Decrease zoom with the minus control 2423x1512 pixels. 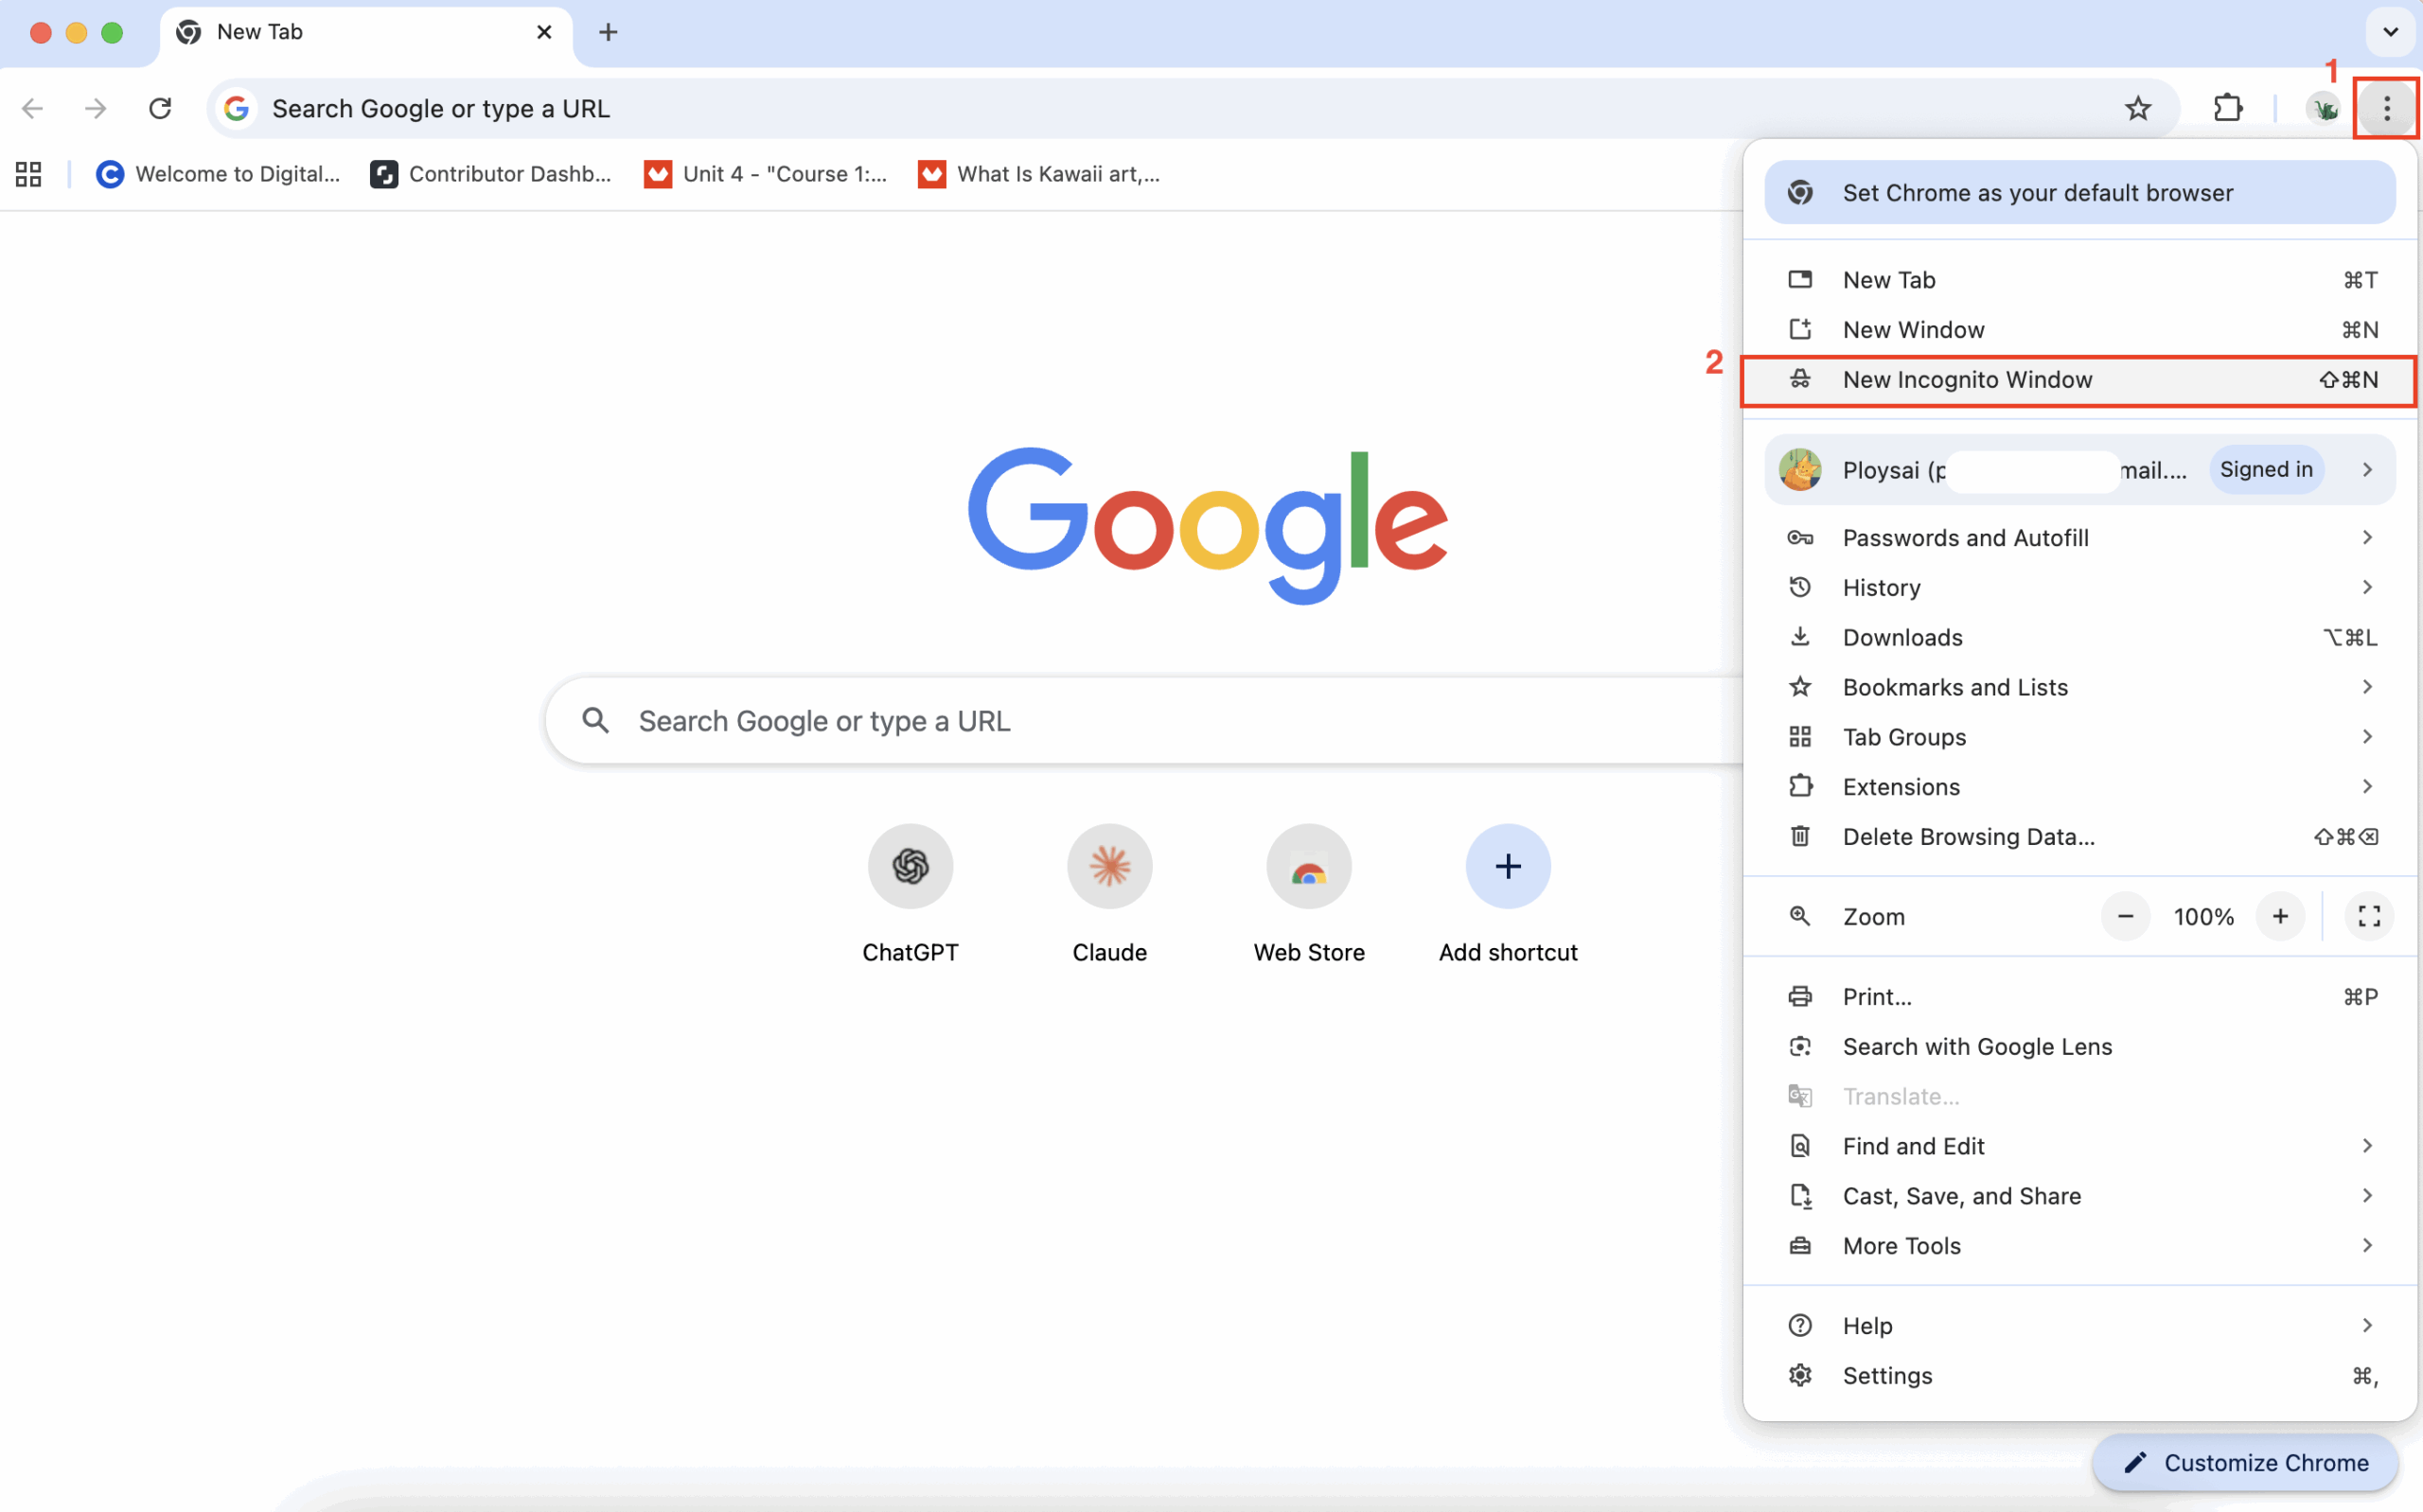(x=2125, y=916)
